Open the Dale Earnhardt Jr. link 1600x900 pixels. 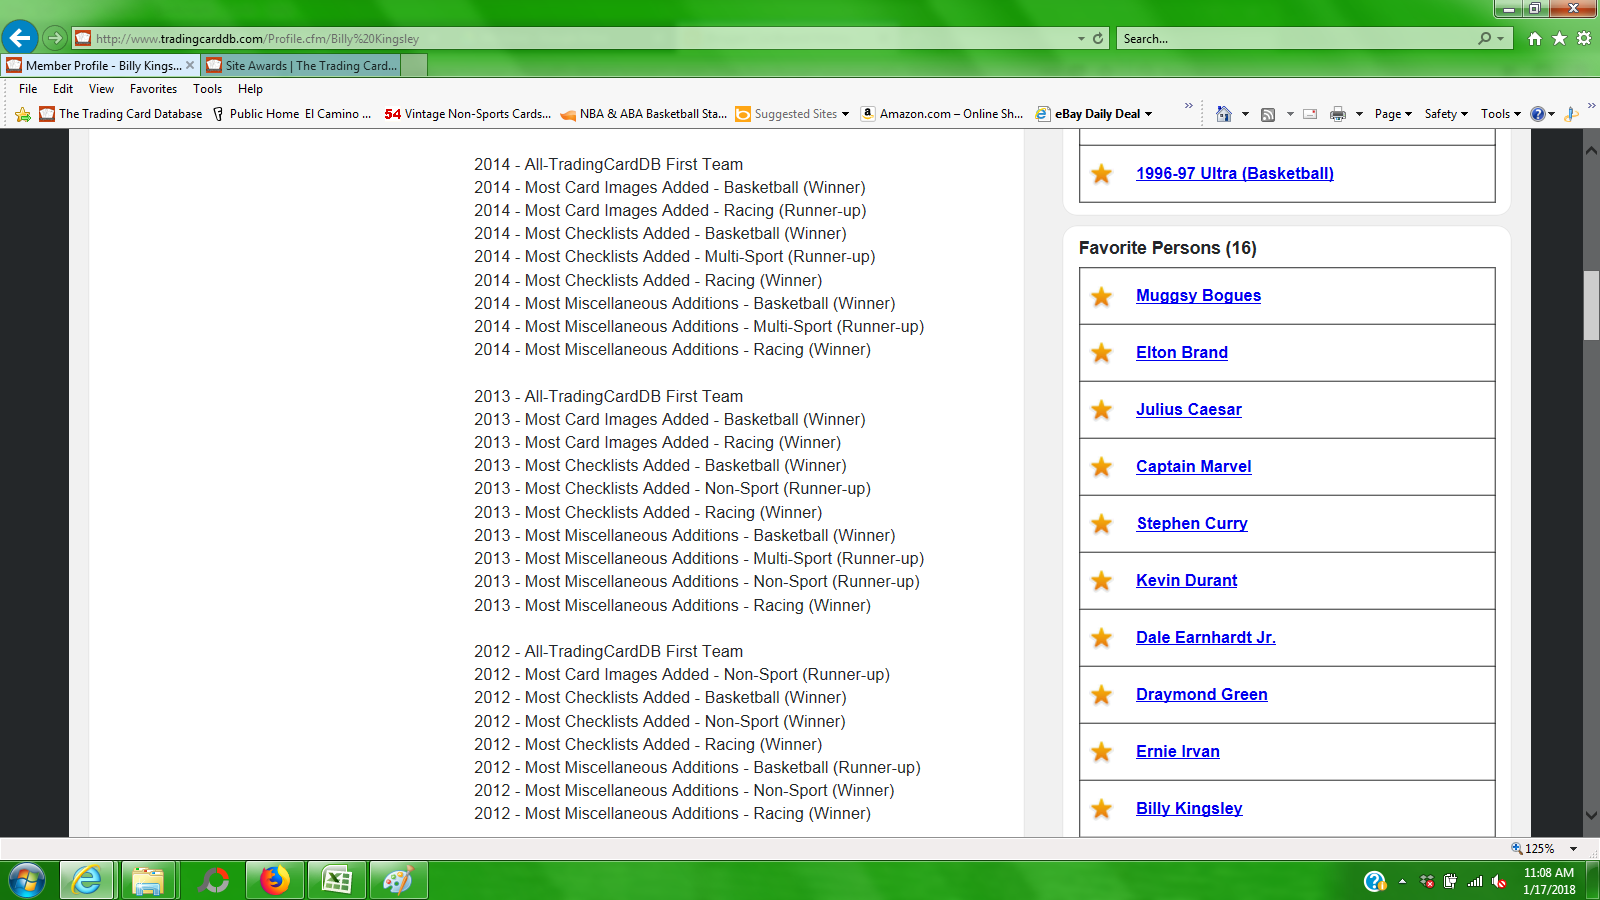click(1206, 638)
